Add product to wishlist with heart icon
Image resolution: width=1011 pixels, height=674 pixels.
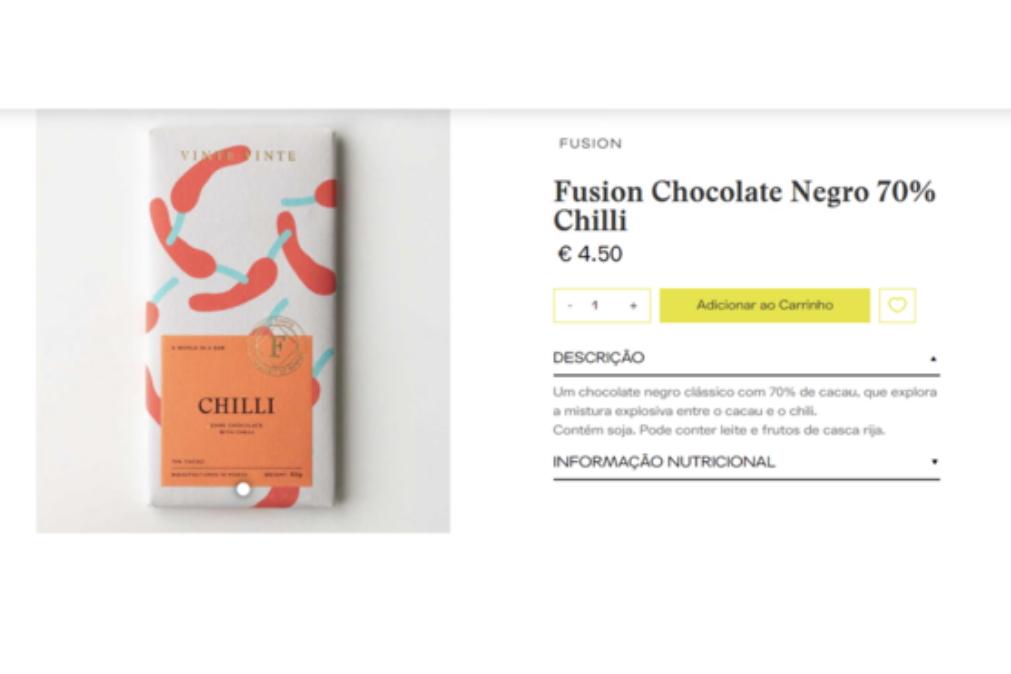click(898, 305)
